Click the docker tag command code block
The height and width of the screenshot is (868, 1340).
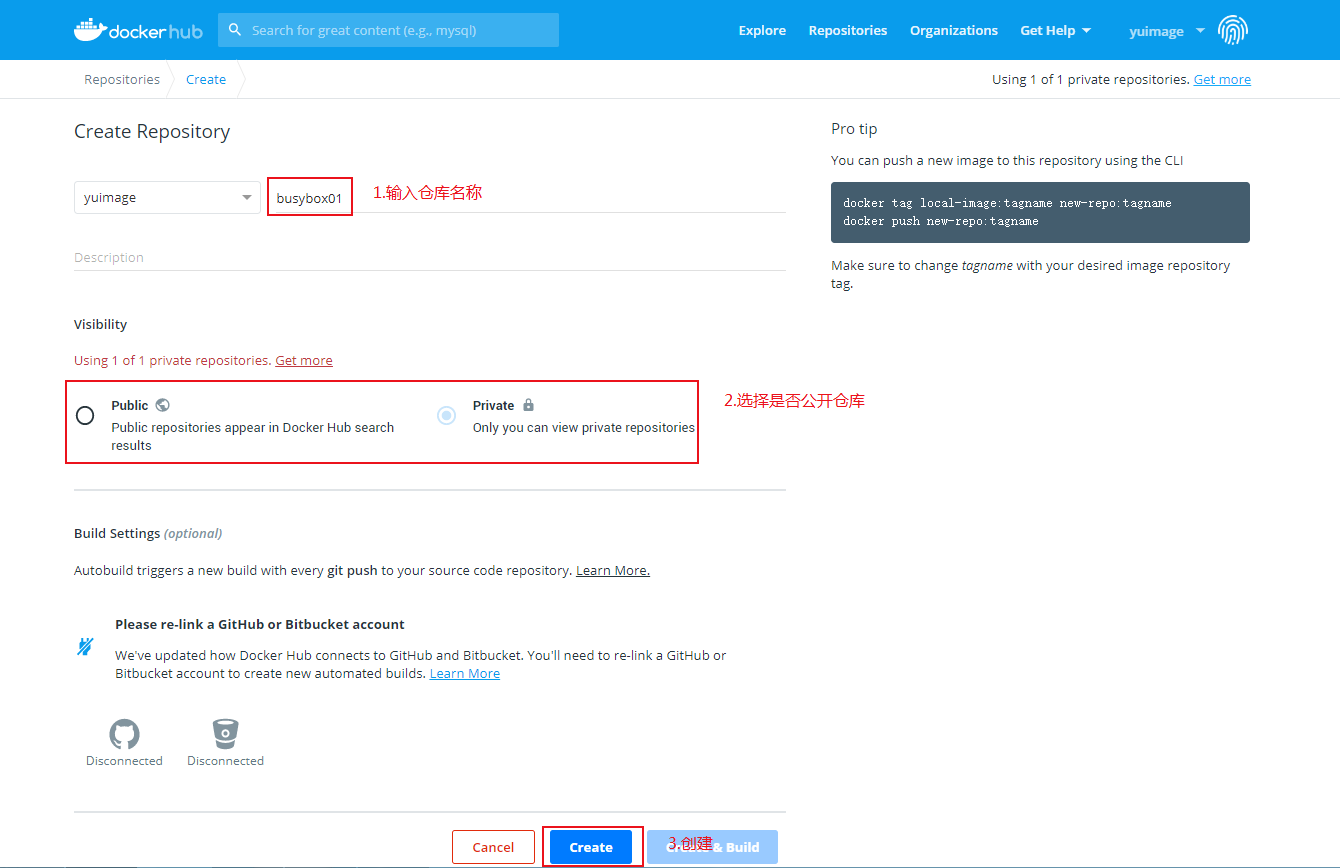point(1040,212)
